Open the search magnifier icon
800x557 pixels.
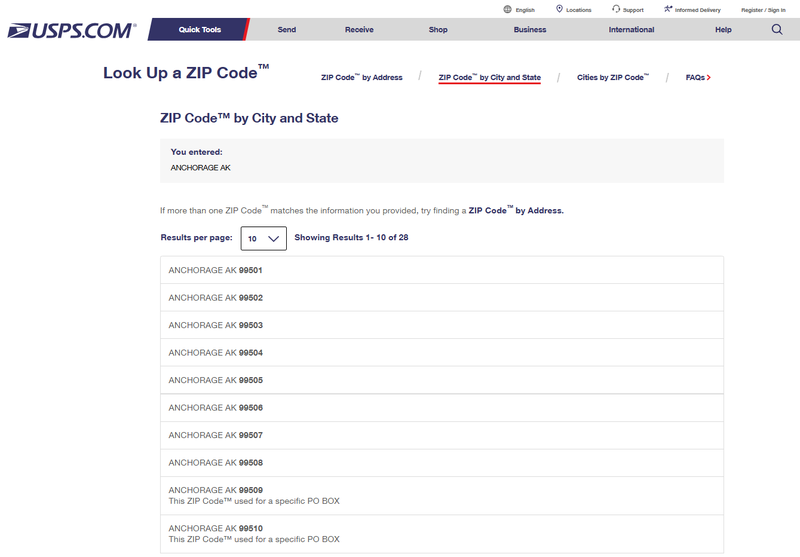click(777, 29)
